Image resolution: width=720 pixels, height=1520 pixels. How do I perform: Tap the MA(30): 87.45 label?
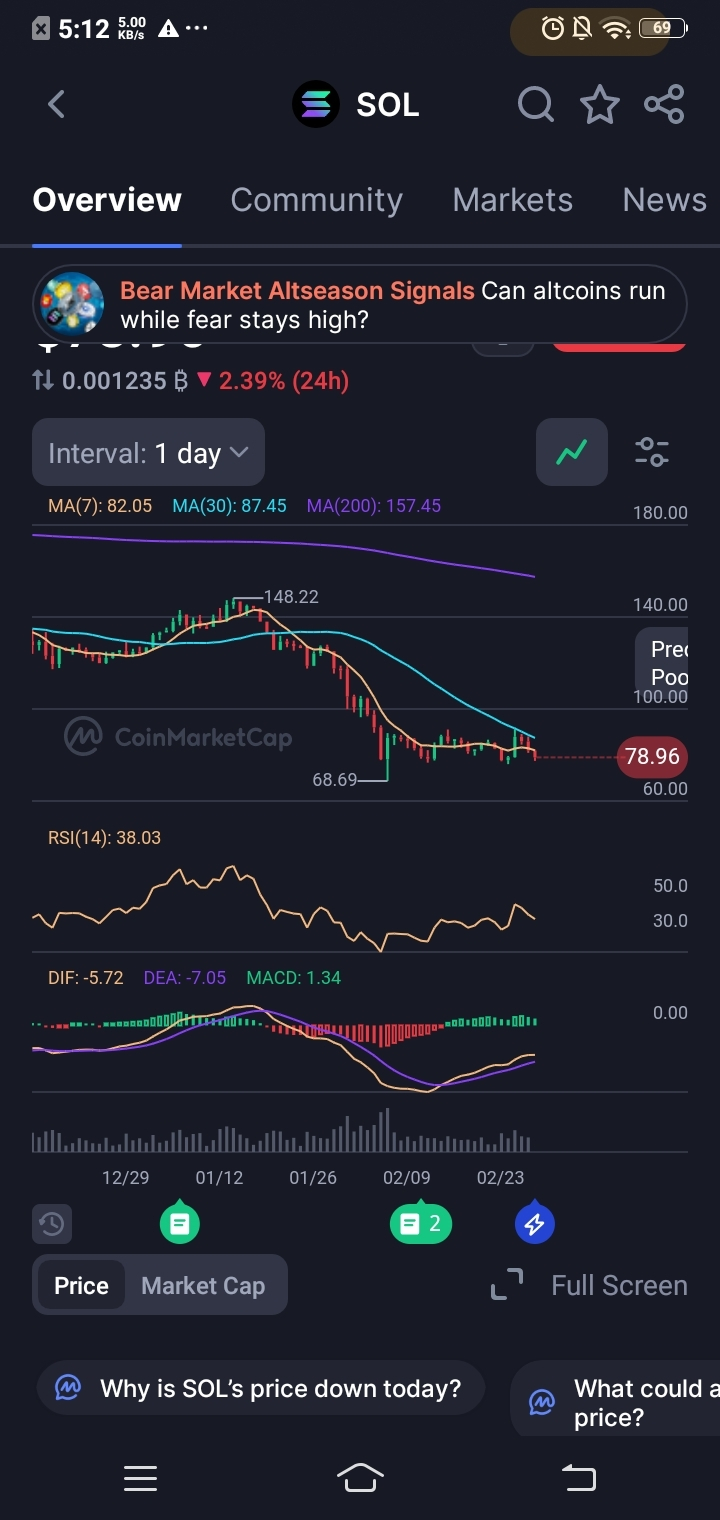229,506
